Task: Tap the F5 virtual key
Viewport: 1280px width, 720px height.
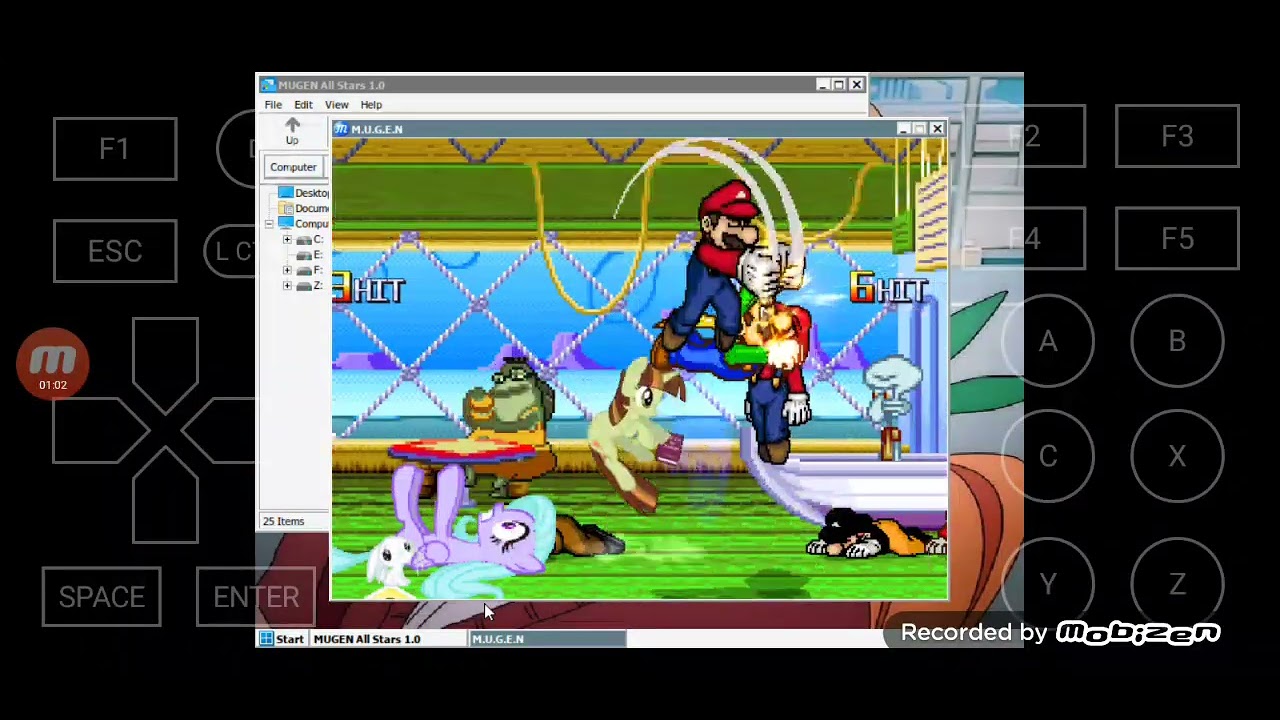Action: point(1177,239)
